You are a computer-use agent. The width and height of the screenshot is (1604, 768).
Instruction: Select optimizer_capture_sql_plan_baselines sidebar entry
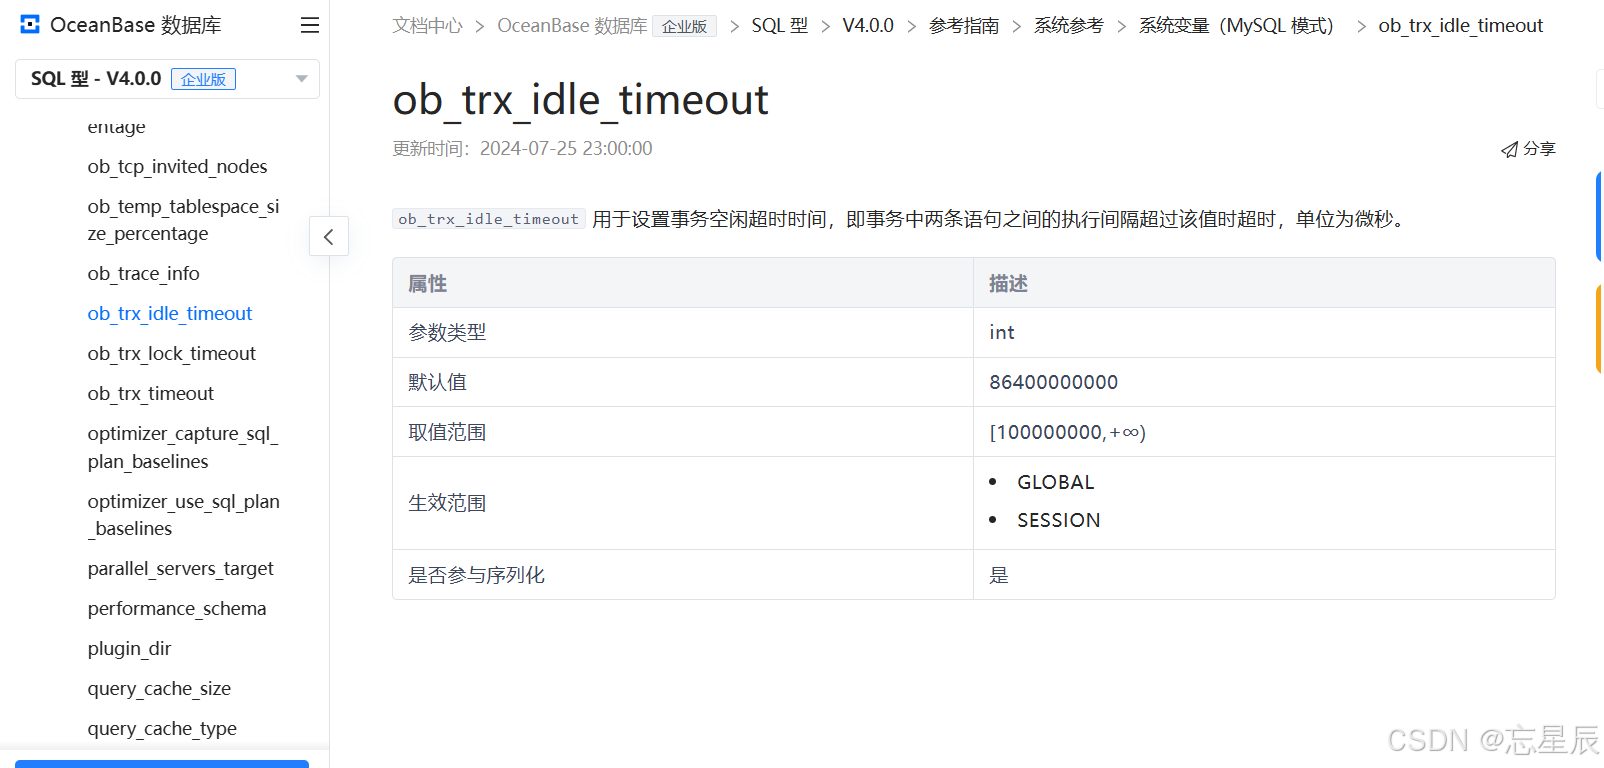[183, 447]
